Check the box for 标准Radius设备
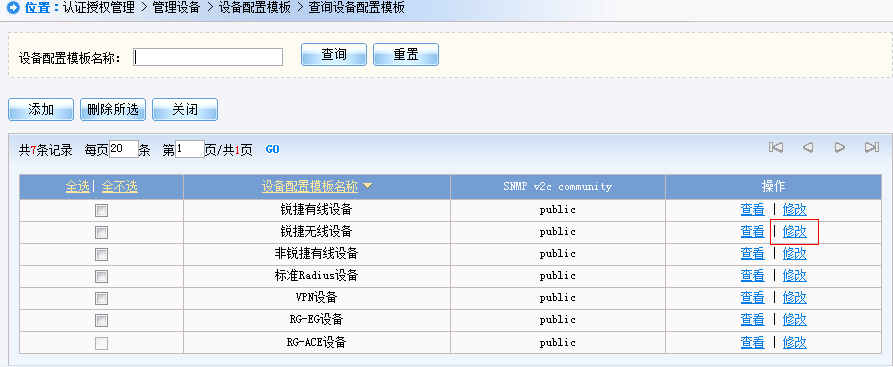Image resolution: width=893 pixels, height=367 pixels. (101, 276)
